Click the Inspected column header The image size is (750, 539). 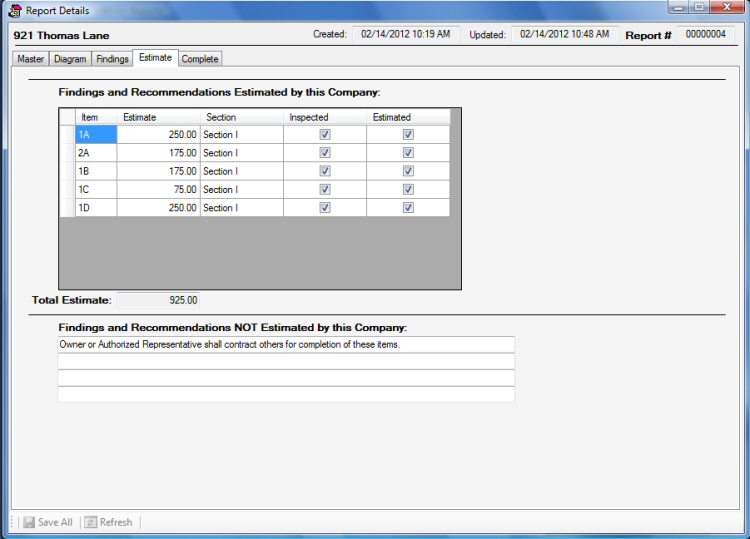pos(325,117)
